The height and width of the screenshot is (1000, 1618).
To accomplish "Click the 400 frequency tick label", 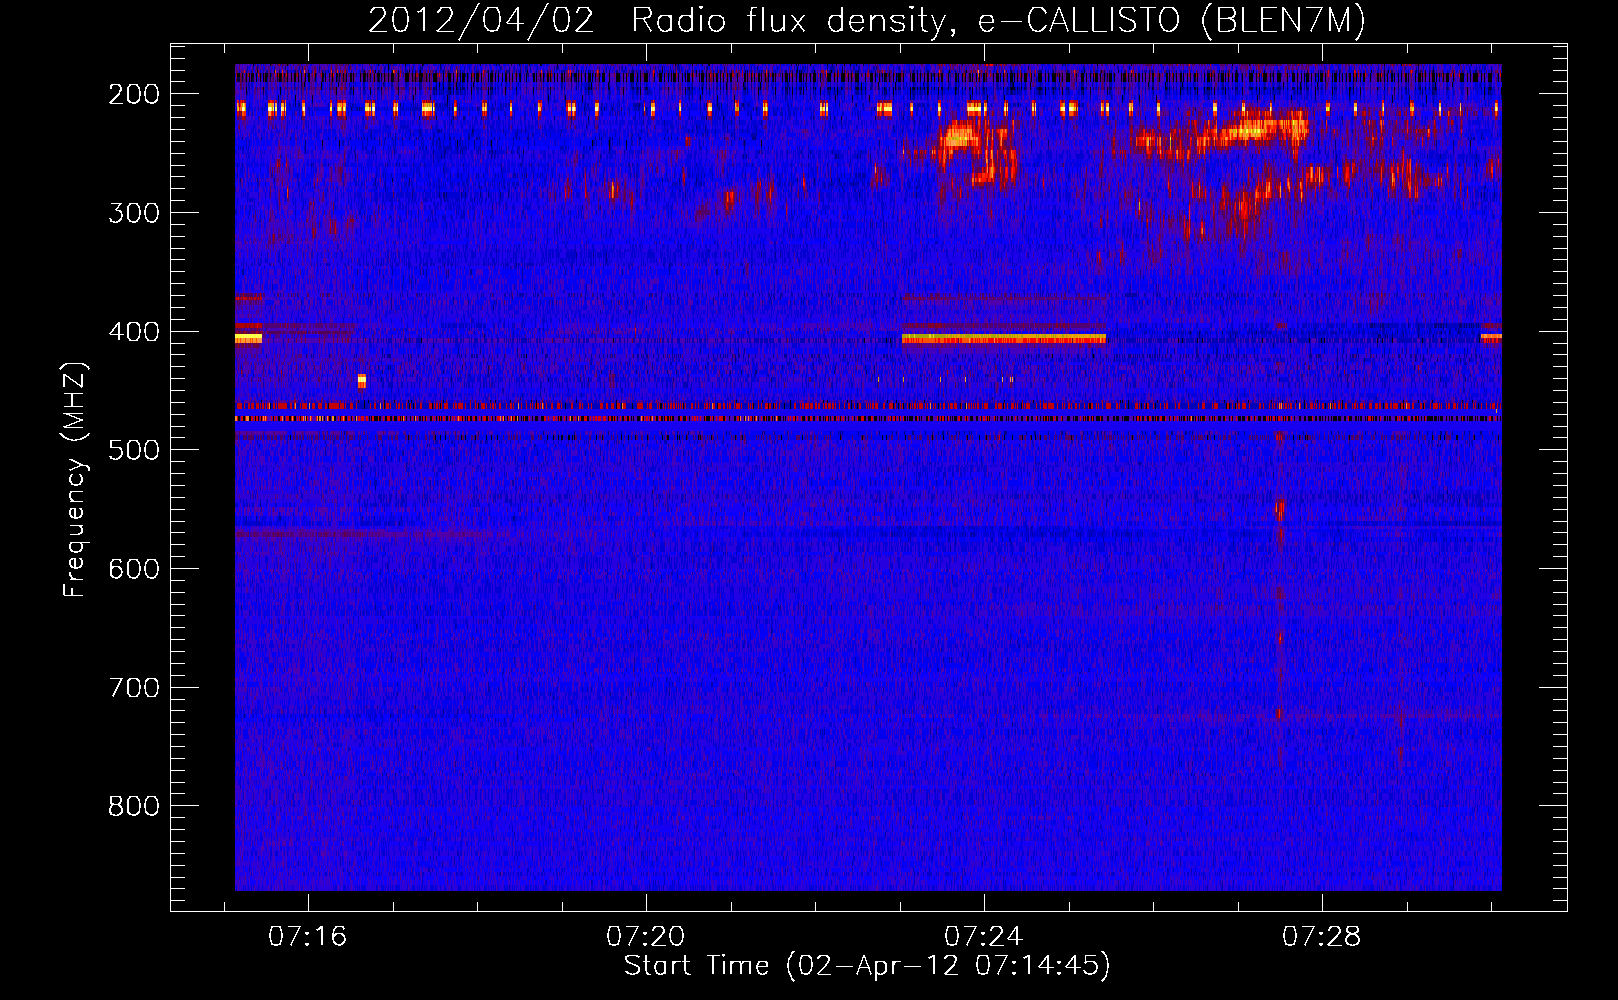I will (x=134, y=332).
